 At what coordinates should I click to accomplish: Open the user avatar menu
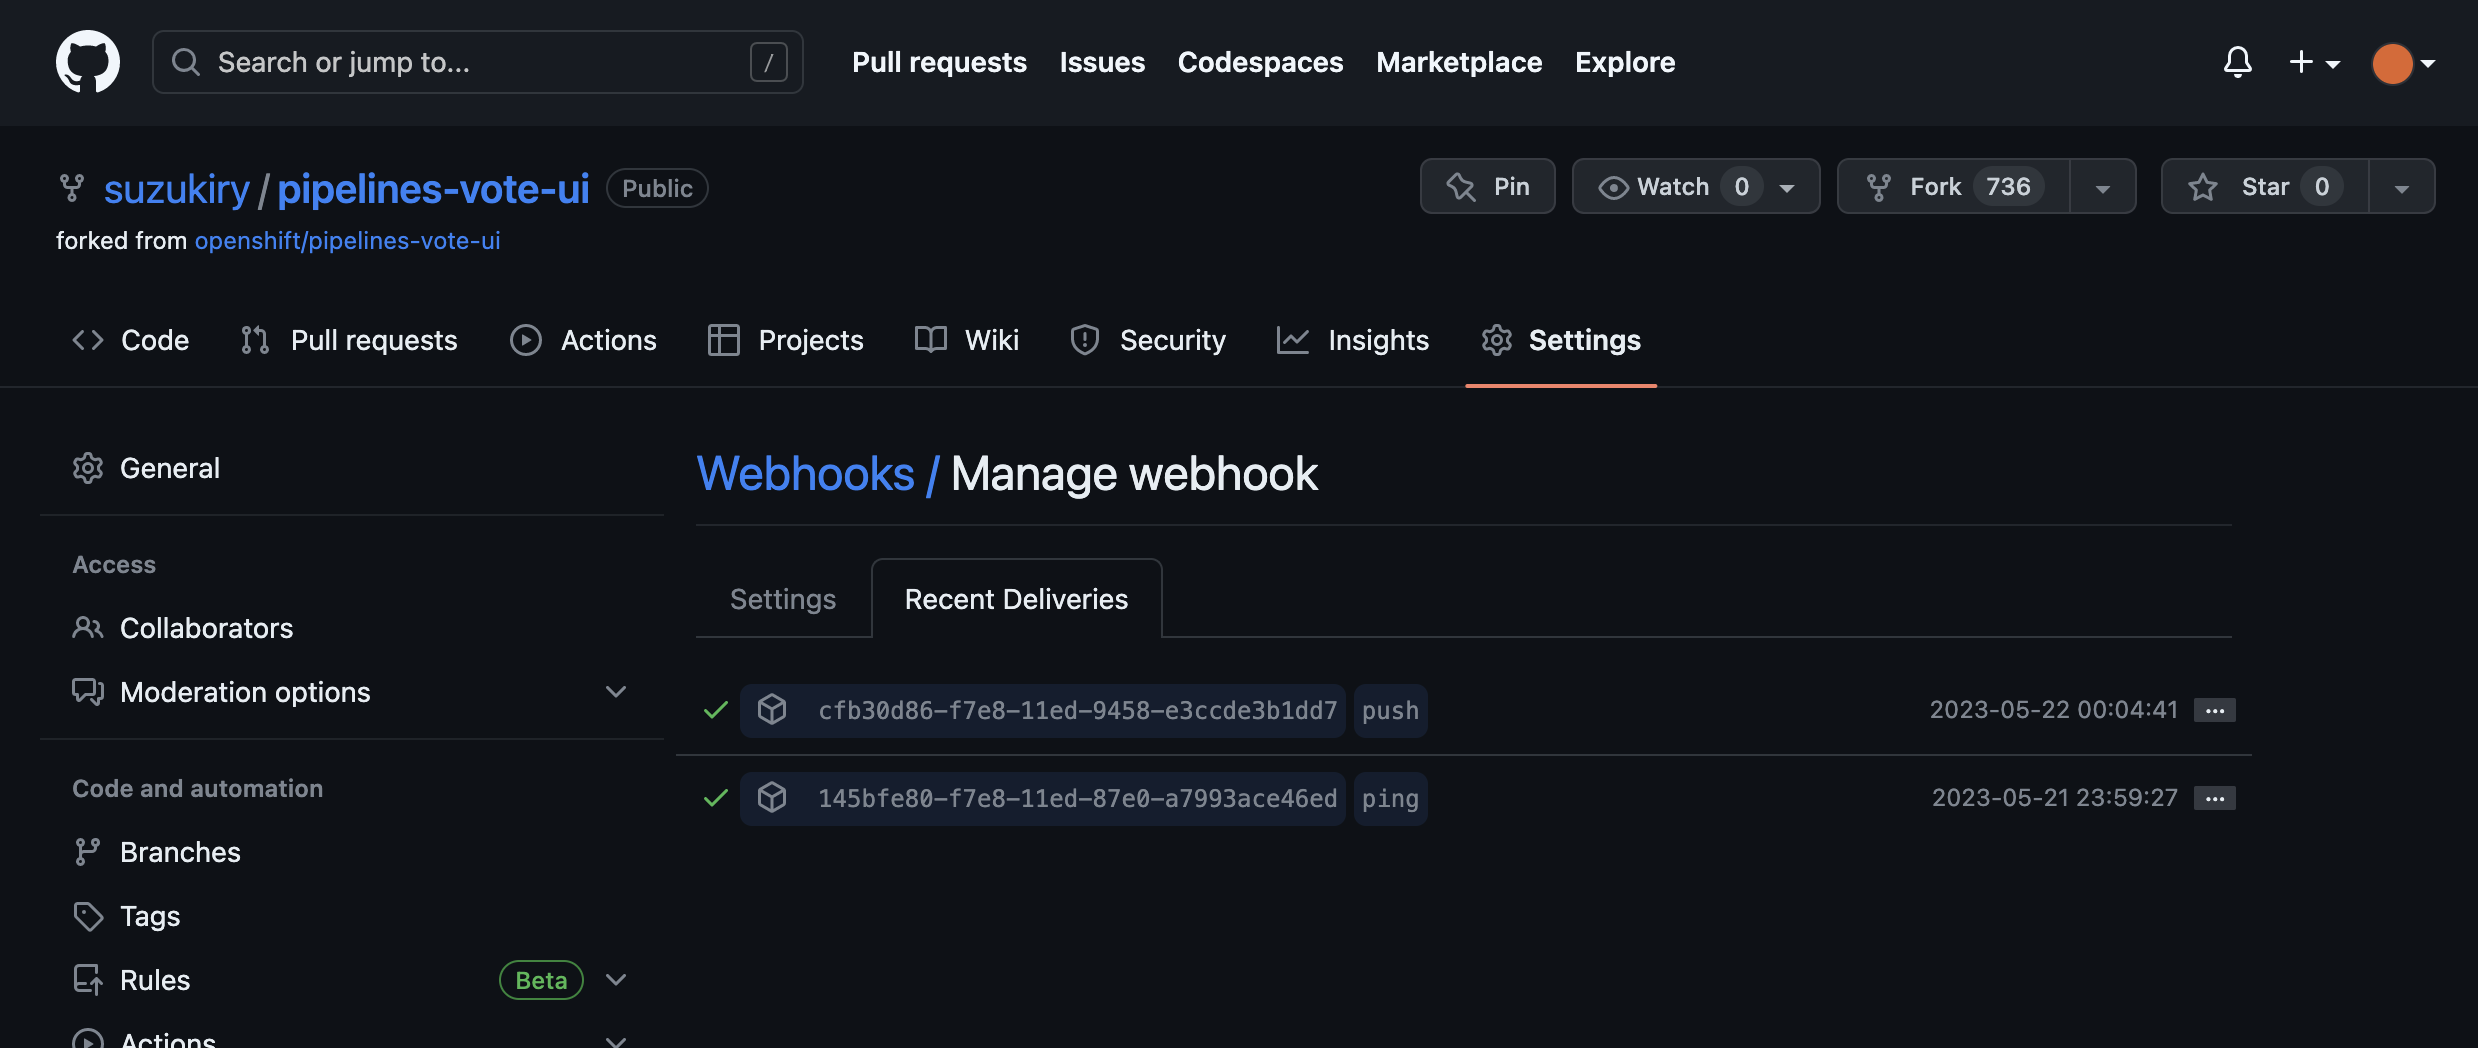[x=2404, y=63]
